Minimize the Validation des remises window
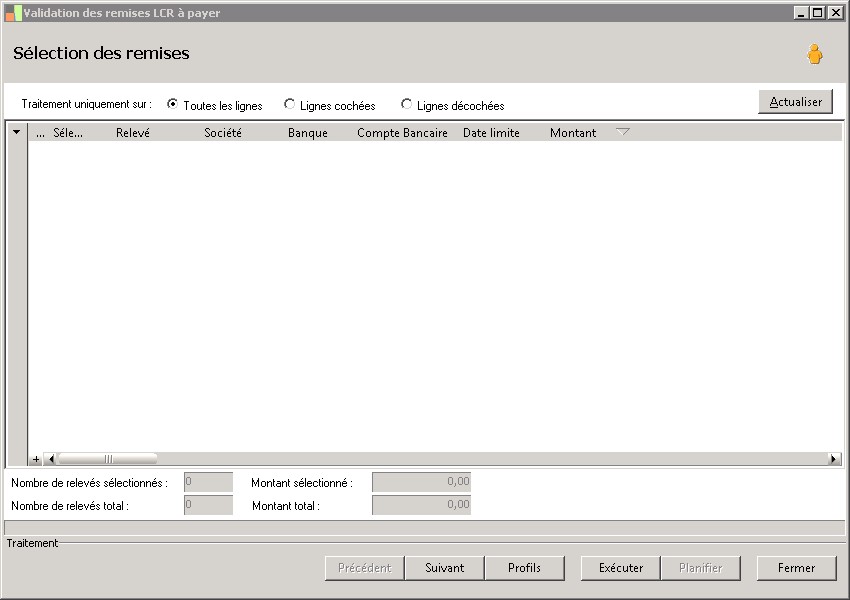This screenshot has height=600, width=850. point(801,12)
